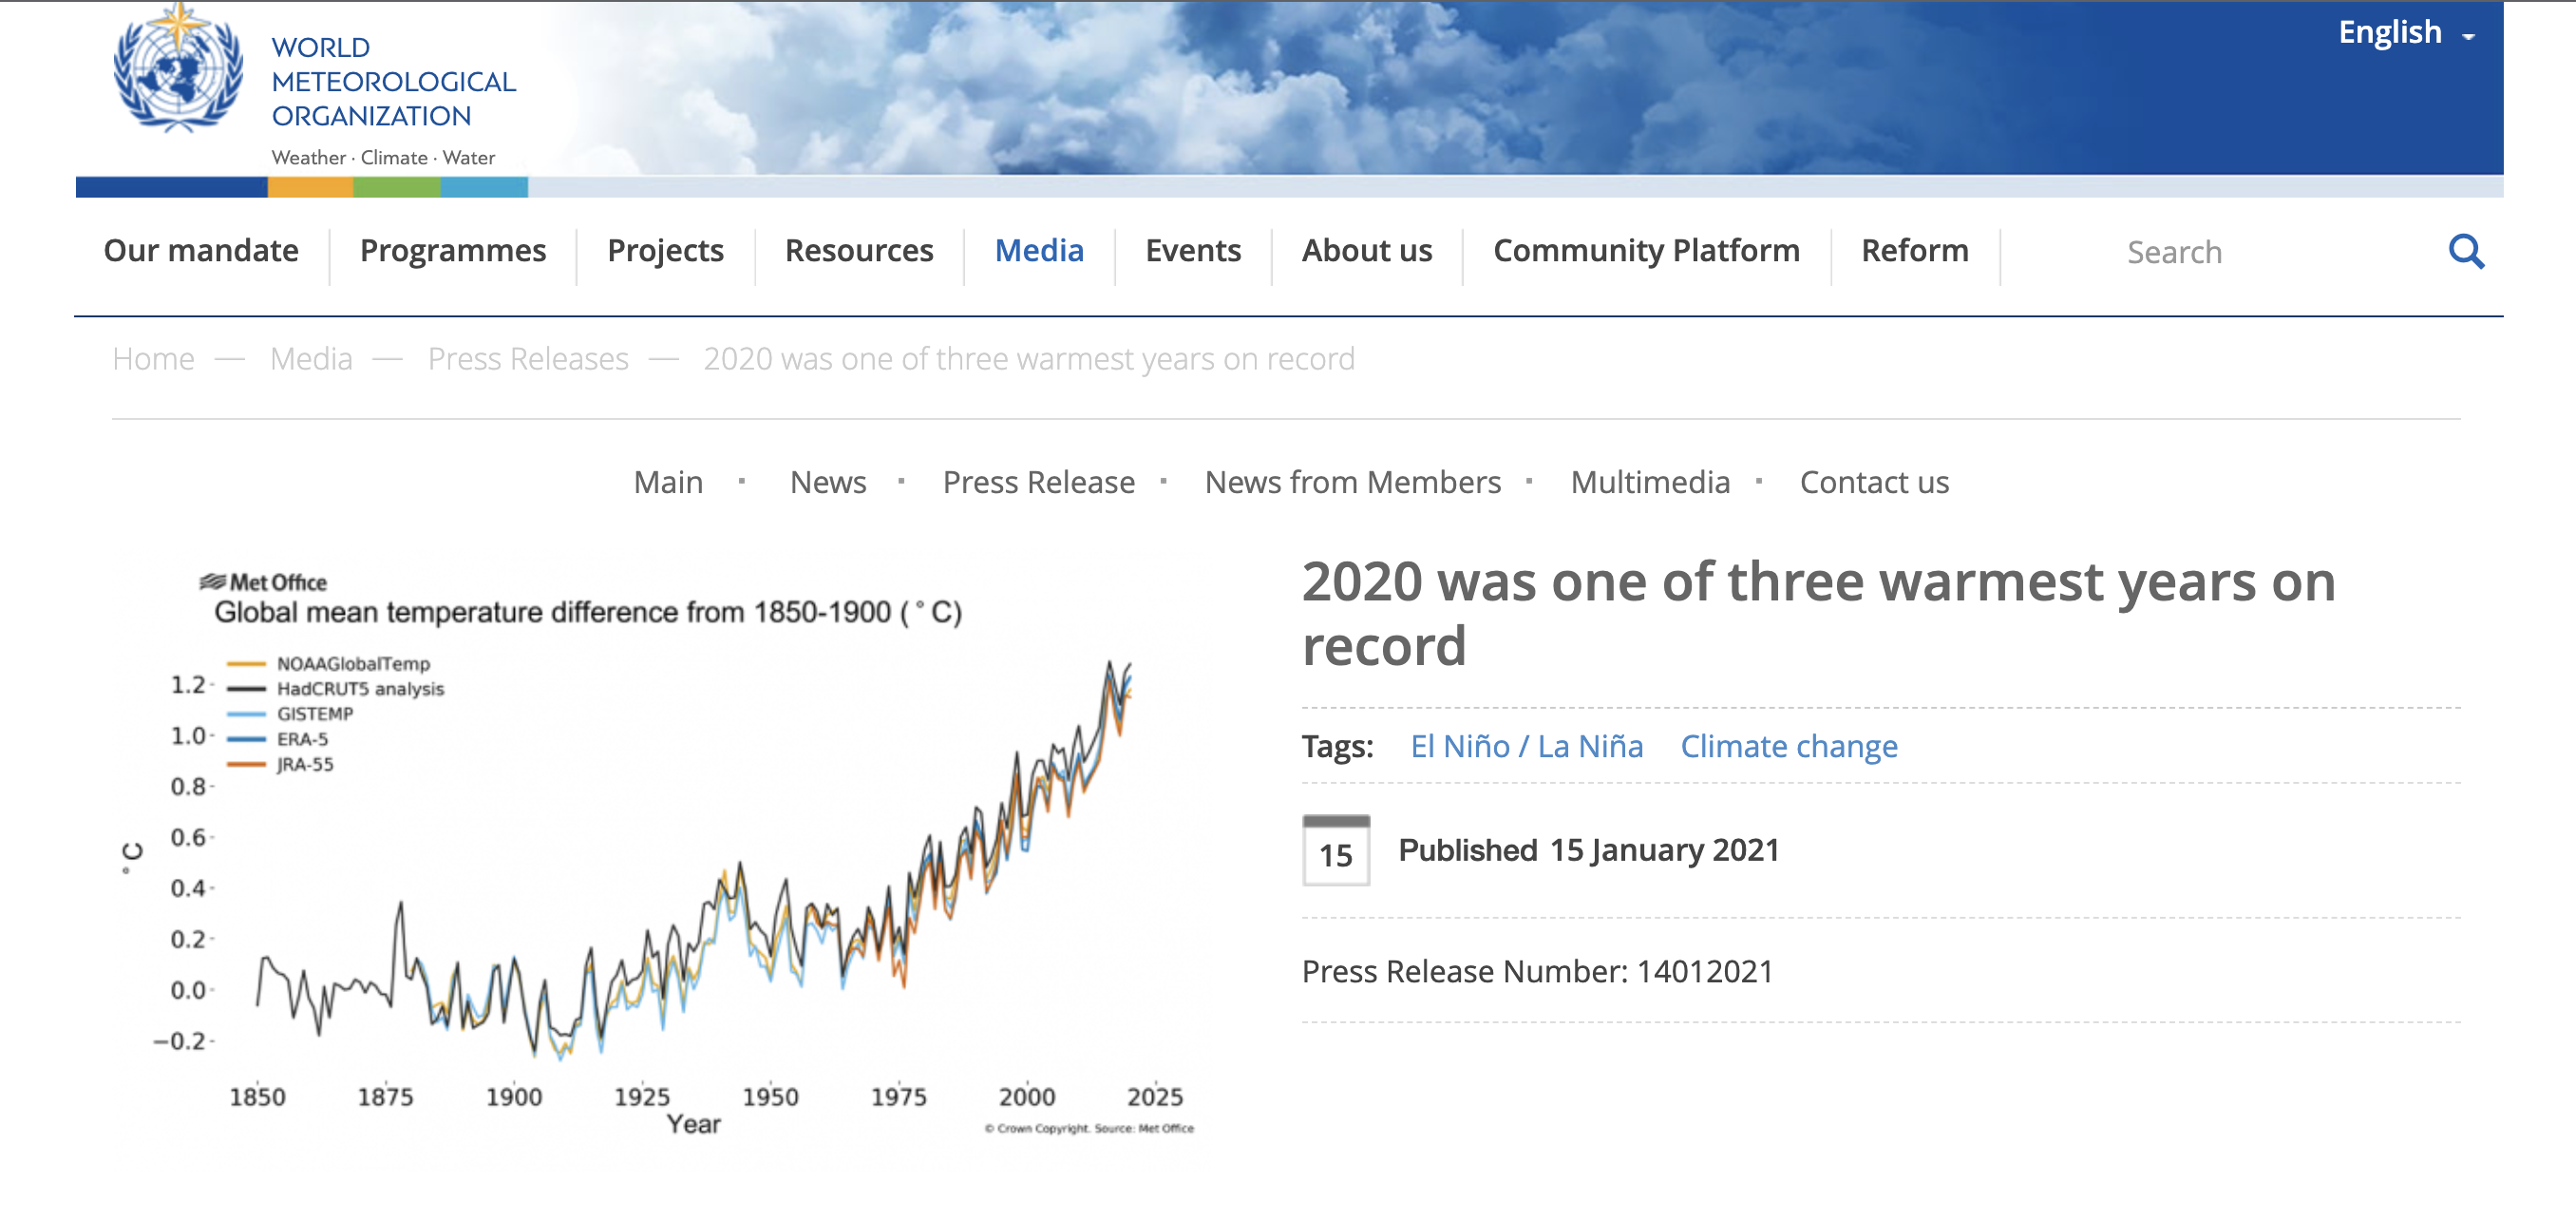The width and height of the screenshot is (2576, 1218).
Task: Go to the Multimedia section
Action: [x=1651, y=482]
